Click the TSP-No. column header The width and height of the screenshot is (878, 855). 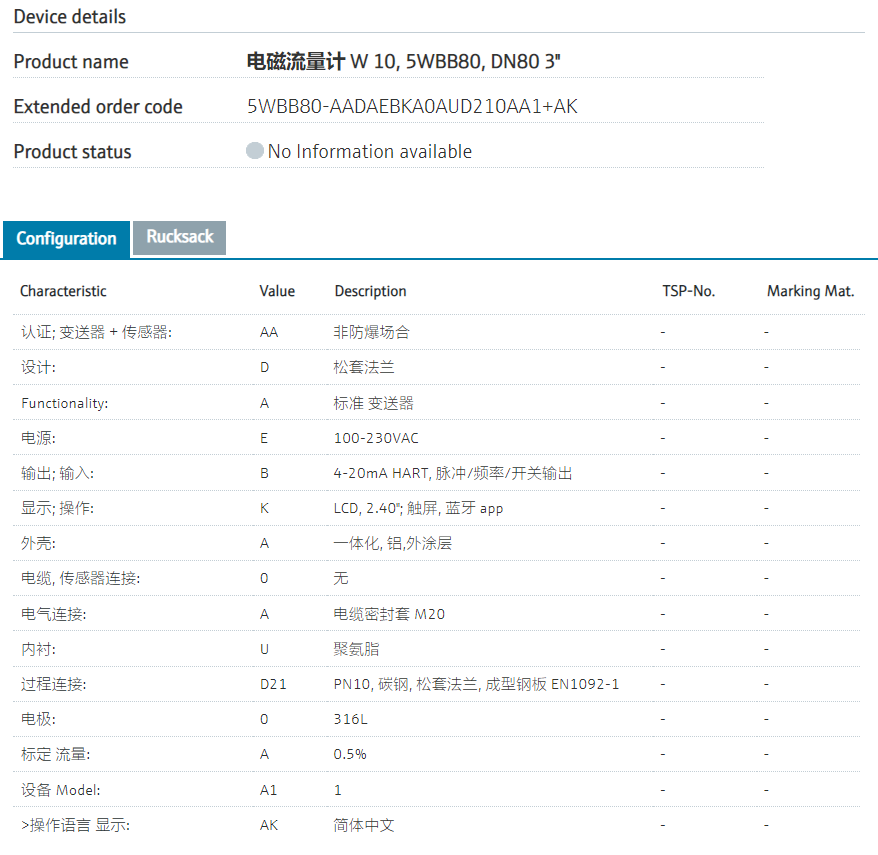pos(688,291)
